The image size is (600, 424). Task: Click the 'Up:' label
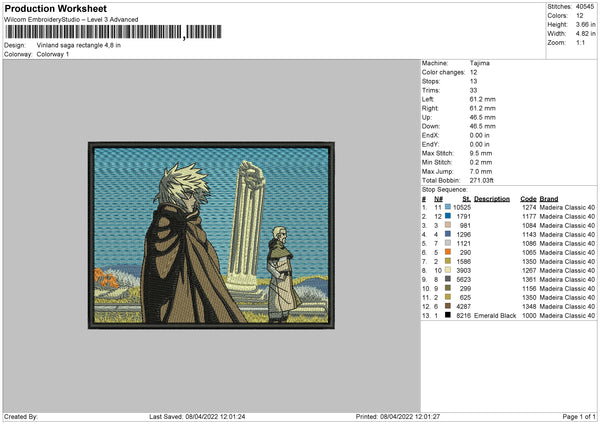(x=427, y=117)
